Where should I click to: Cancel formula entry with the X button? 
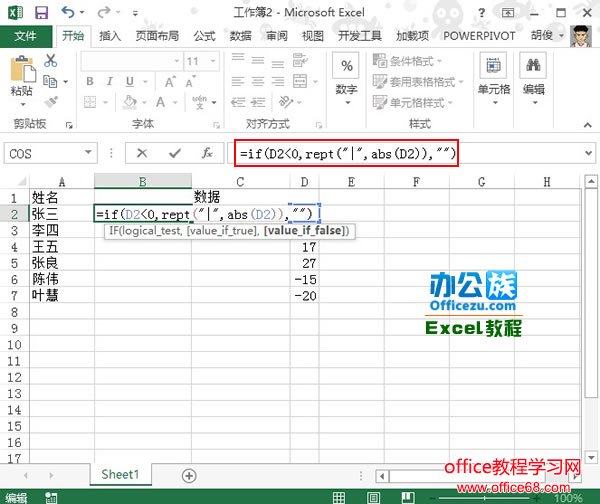click(x=142, y=153)
